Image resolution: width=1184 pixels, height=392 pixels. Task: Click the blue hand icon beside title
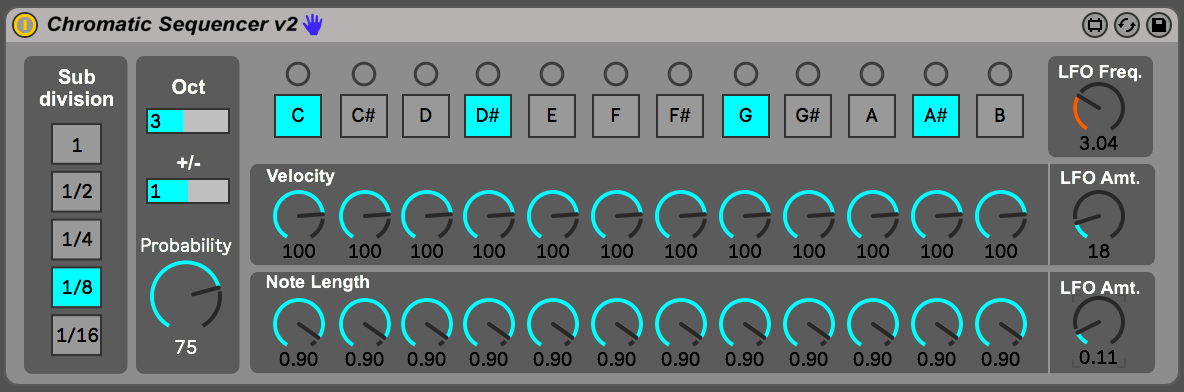pyautogui.click(x=312, y=25)
